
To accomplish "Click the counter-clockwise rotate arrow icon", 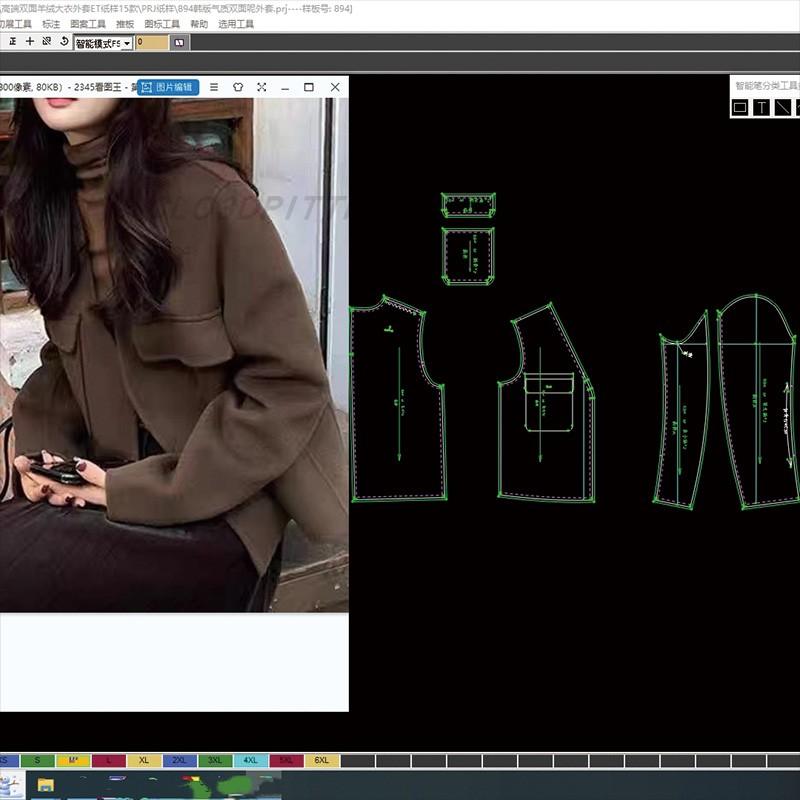I will coord(64,42).
